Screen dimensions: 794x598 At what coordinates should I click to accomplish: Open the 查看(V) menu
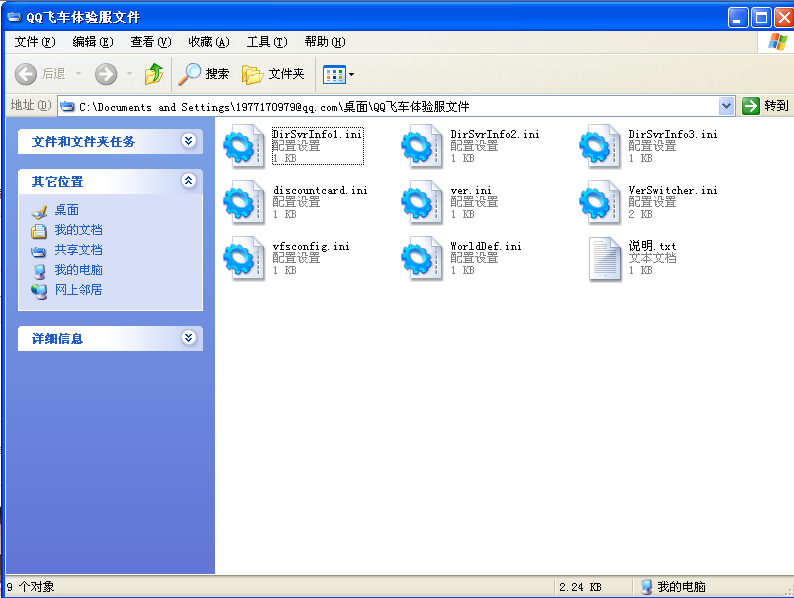(x=151, y=42)
